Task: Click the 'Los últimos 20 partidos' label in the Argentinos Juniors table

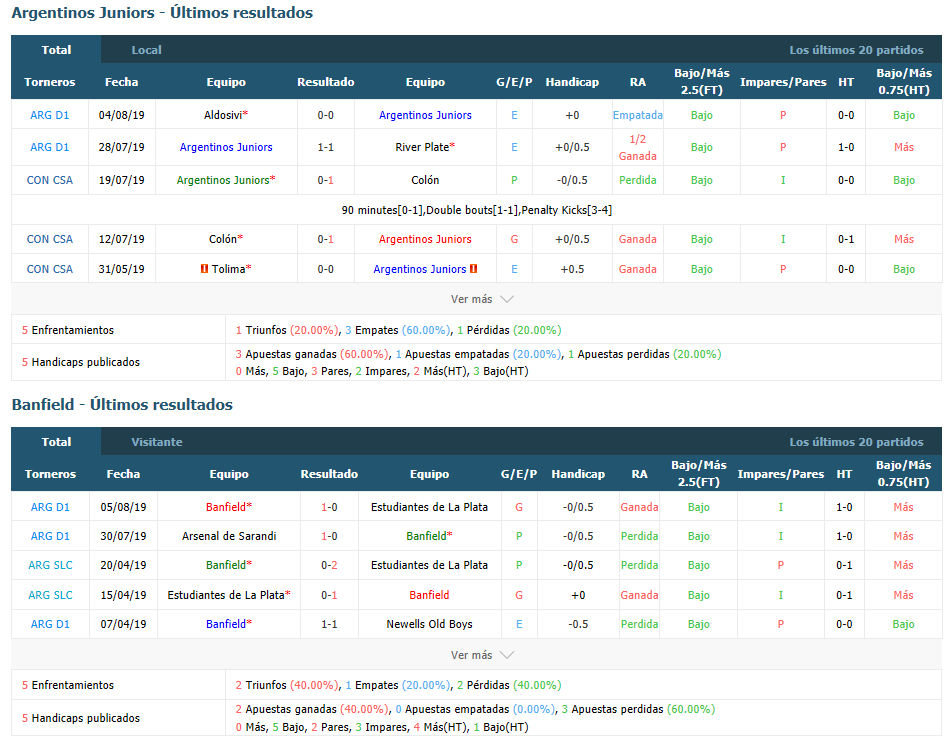Action: coord(856,50)
